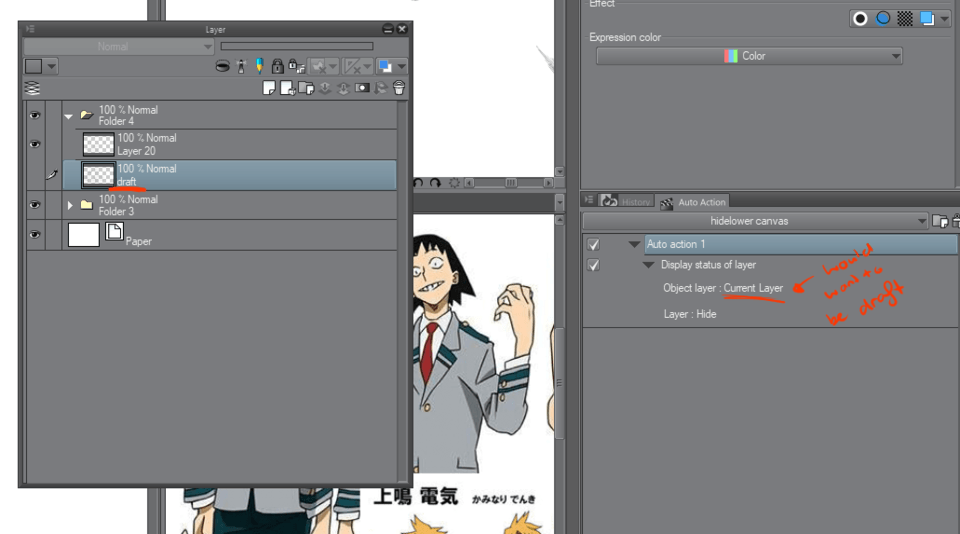Open the palette color dropdown arrow

point(51,66)
